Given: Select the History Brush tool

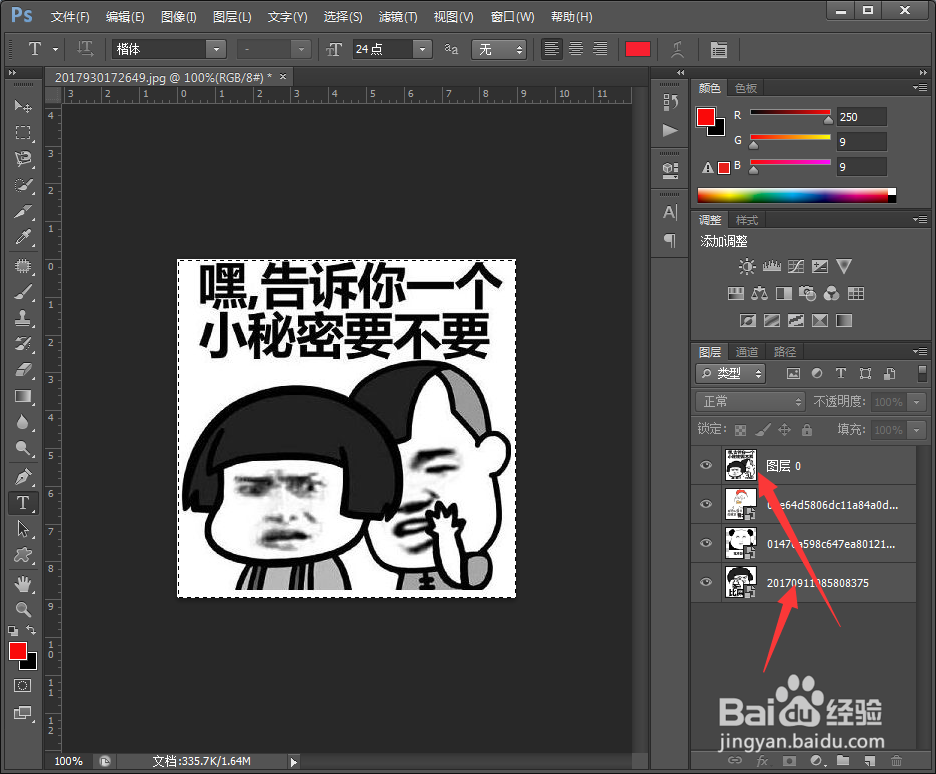Looking at the screenshot, I should (23, 344).
